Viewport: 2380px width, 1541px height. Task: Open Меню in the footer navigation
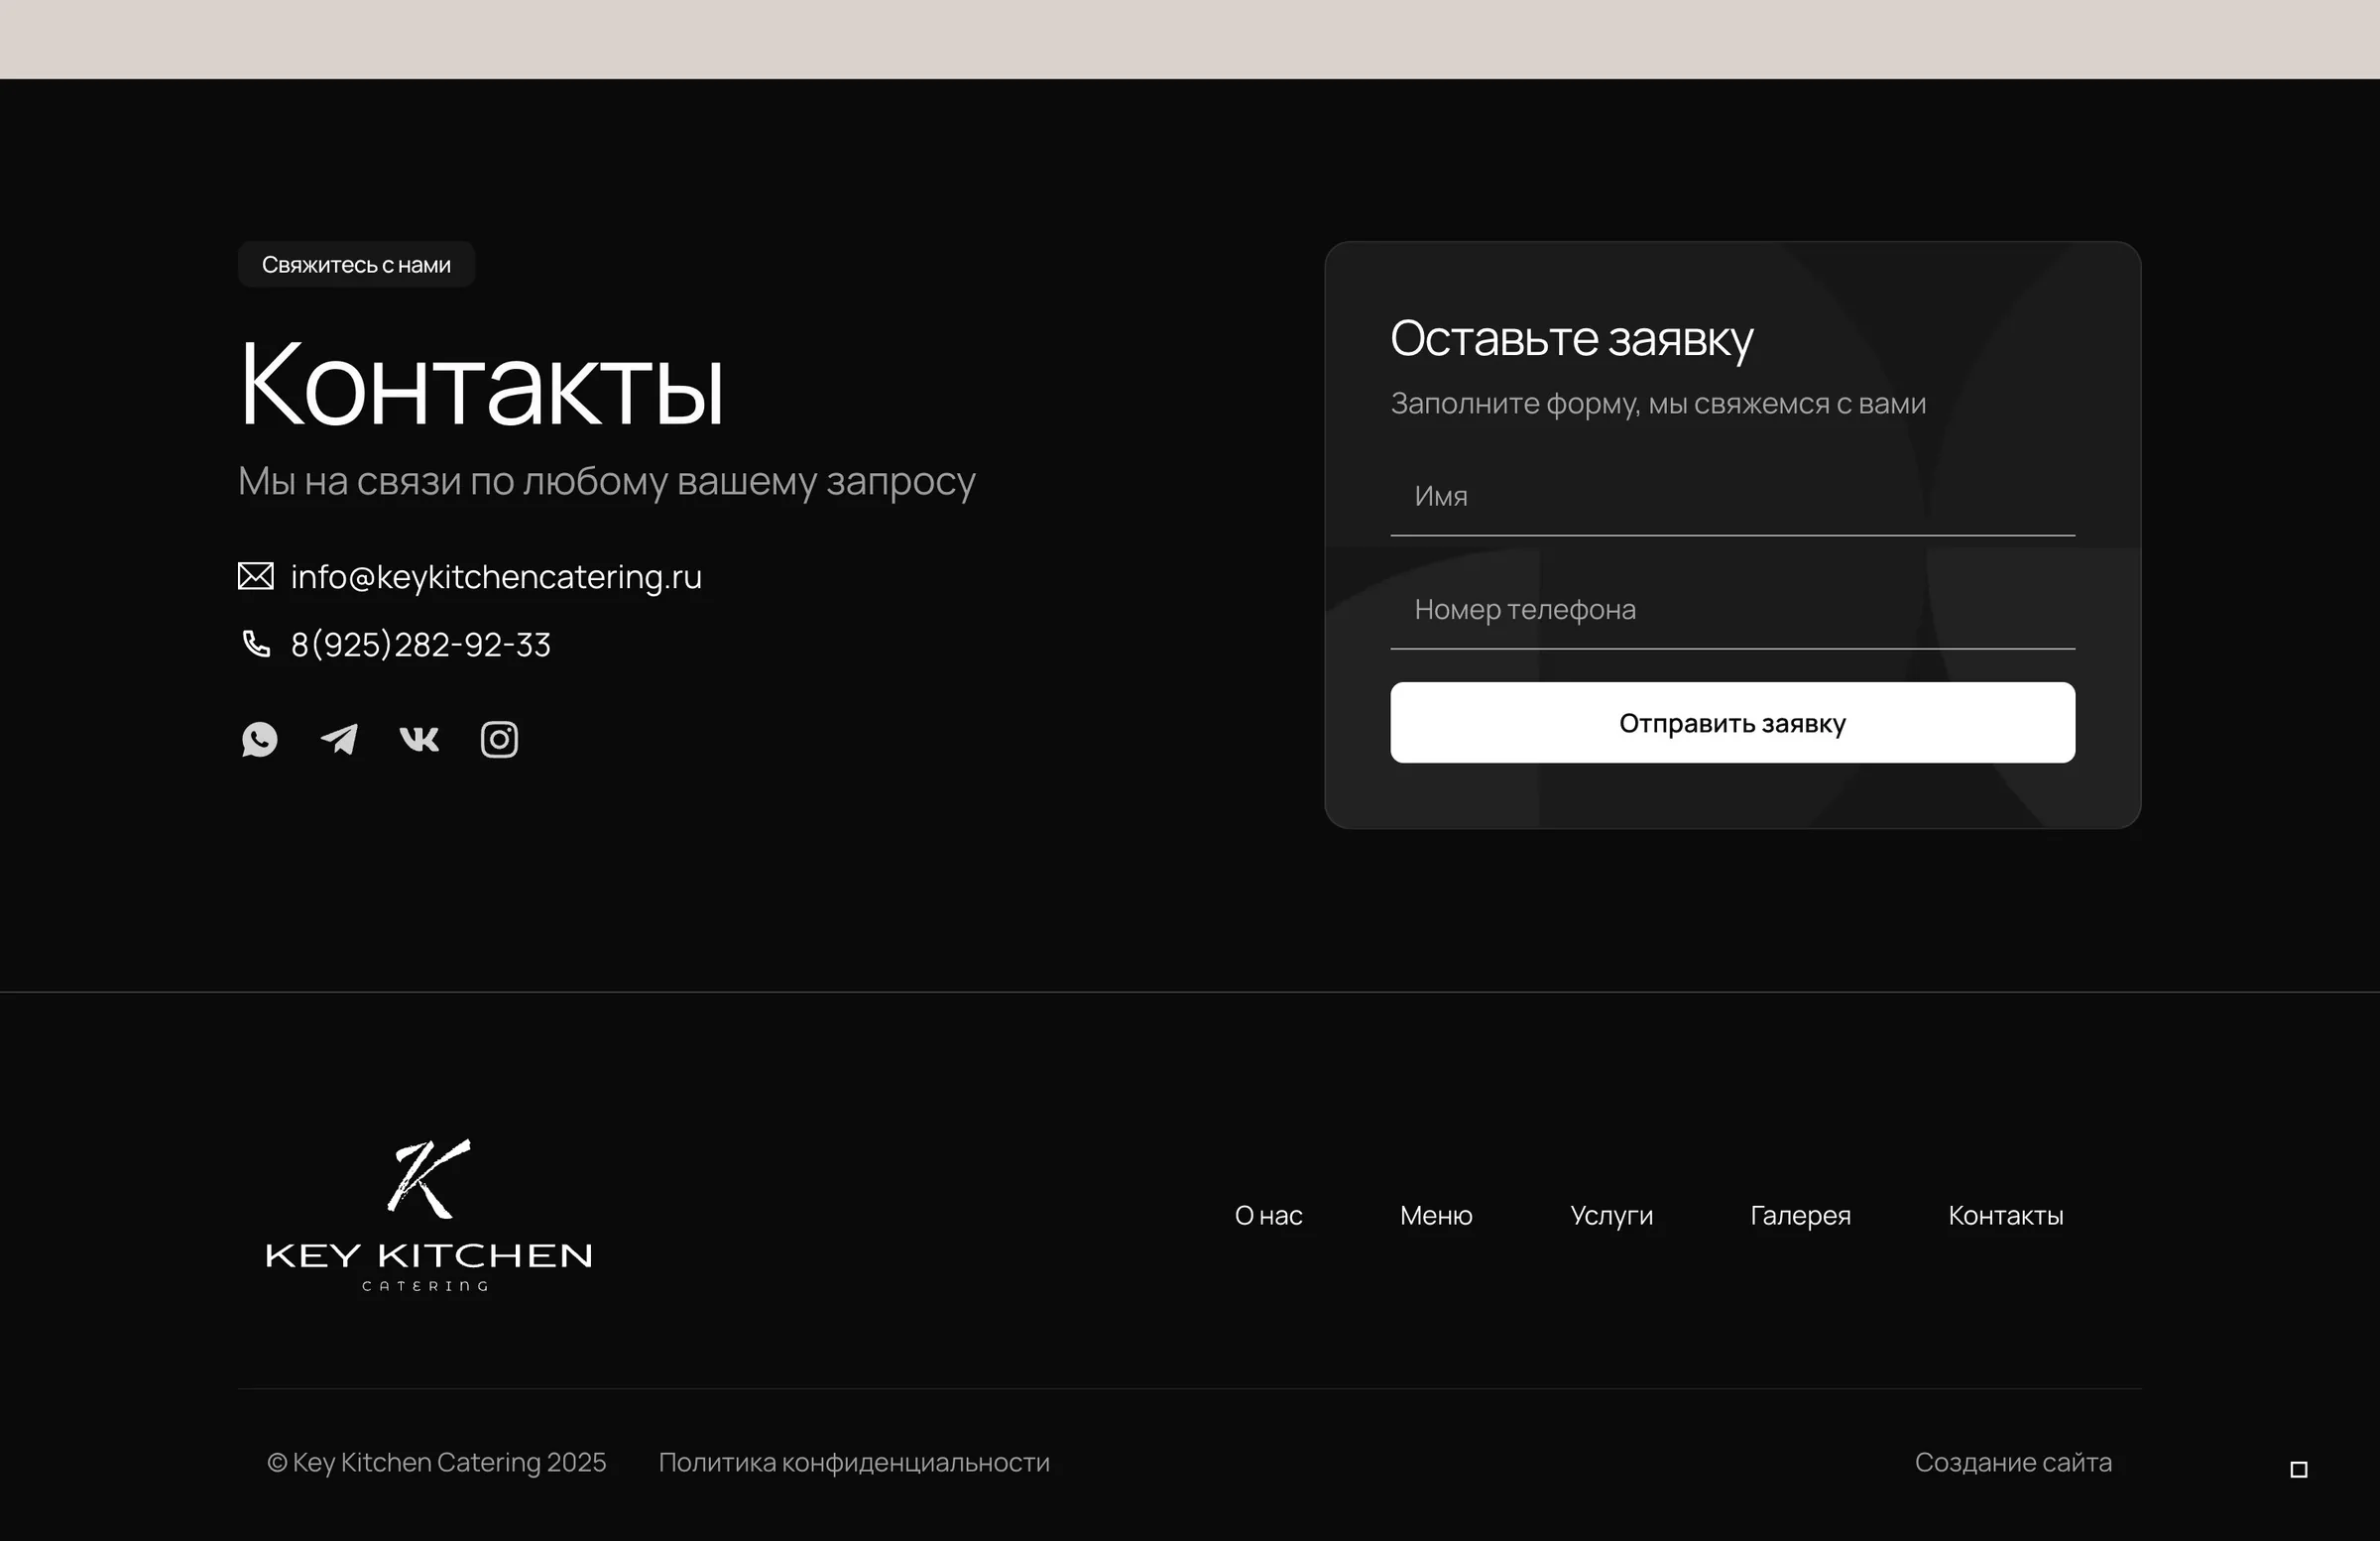pyautogui.click(x=1436, y=1215)
